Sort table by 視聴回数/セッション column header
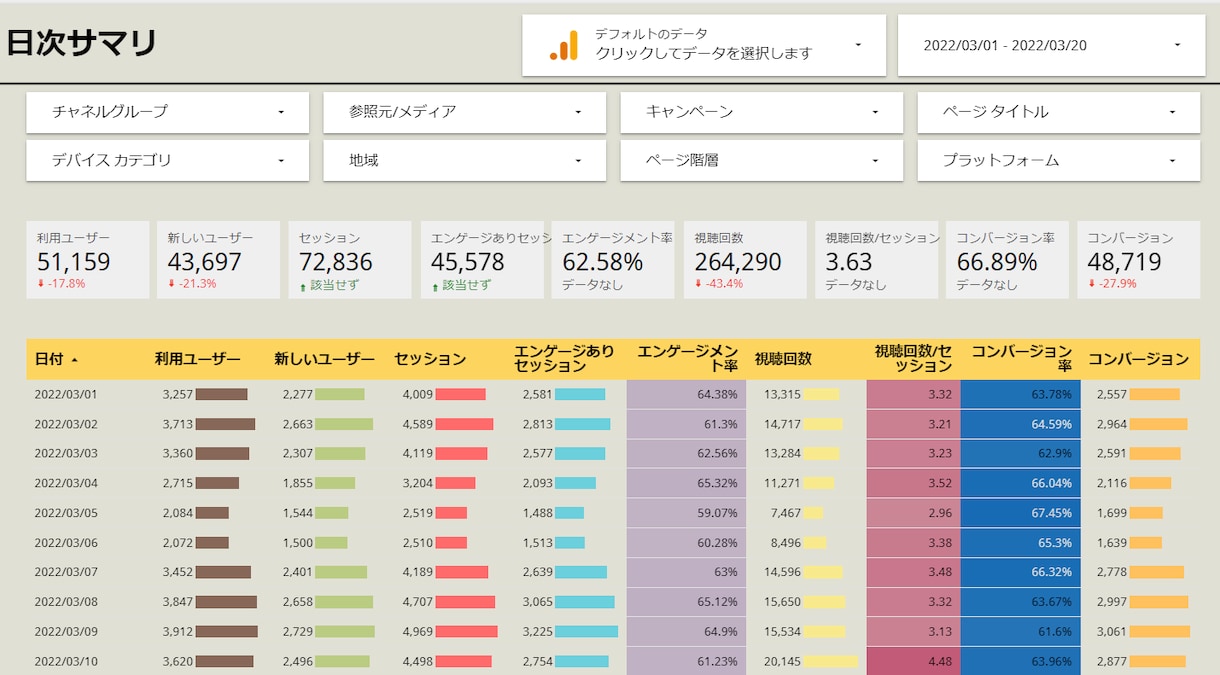The height and width of the screenshot is (675, 1220). click(913, 359)
